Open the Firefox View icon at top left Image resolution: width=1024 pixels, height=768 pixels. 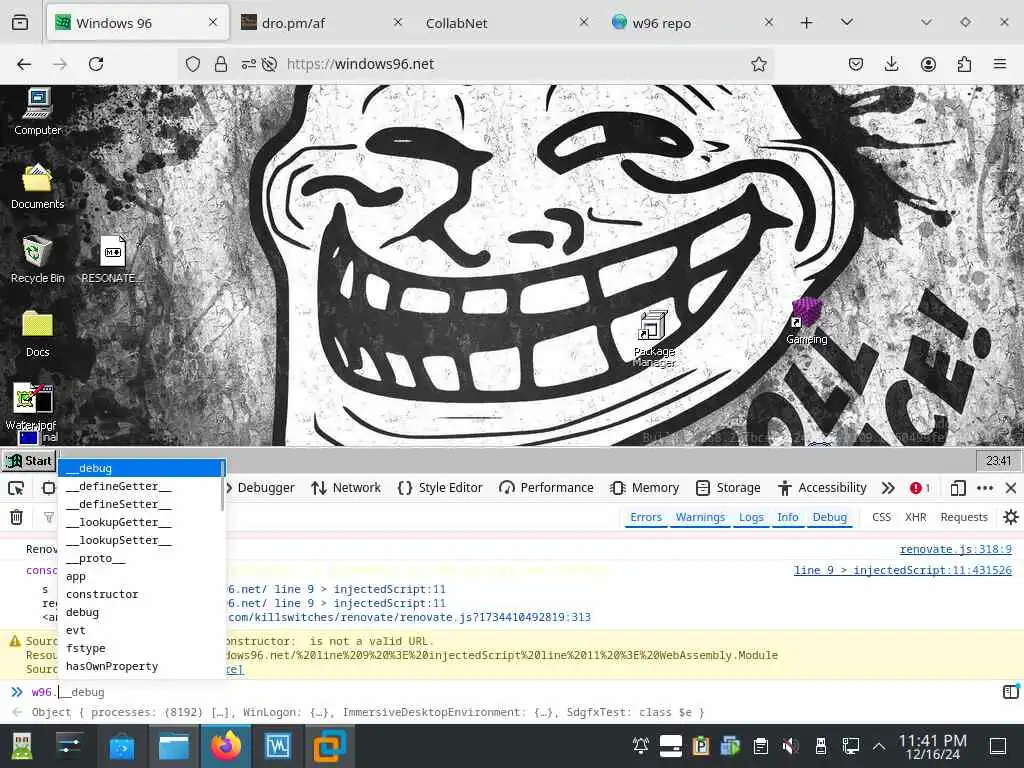point(20,23)
